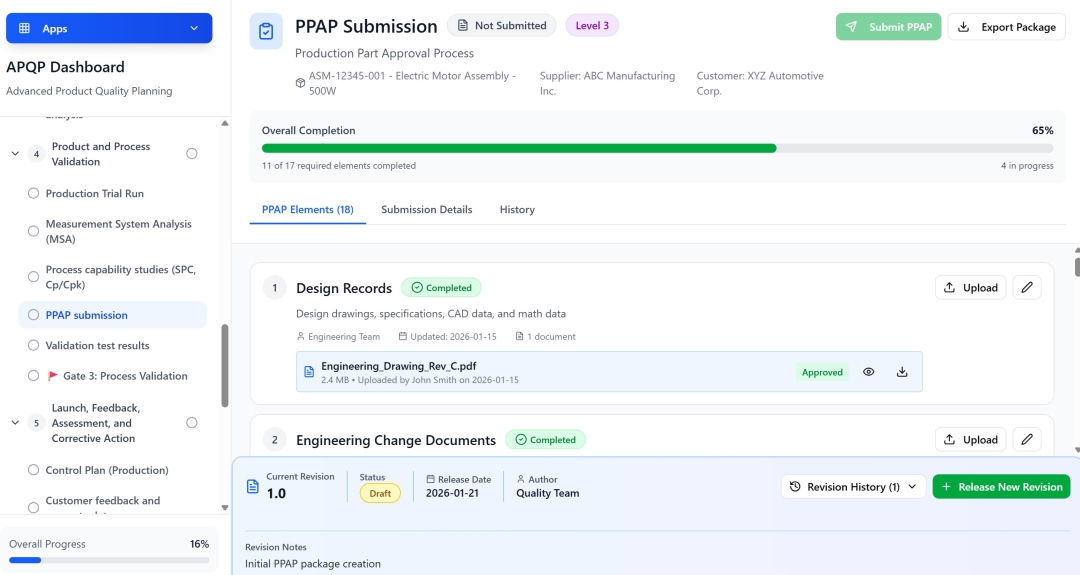Click the section number 5 badge
1080x575 pixels.
click(x=37, y=423)
